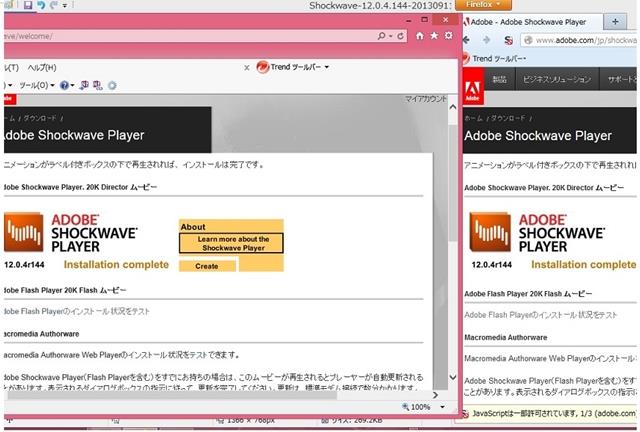Open Adobe Flash Player install test link in Firefox
The image size is (640, 432).
[x=540, y=315]
